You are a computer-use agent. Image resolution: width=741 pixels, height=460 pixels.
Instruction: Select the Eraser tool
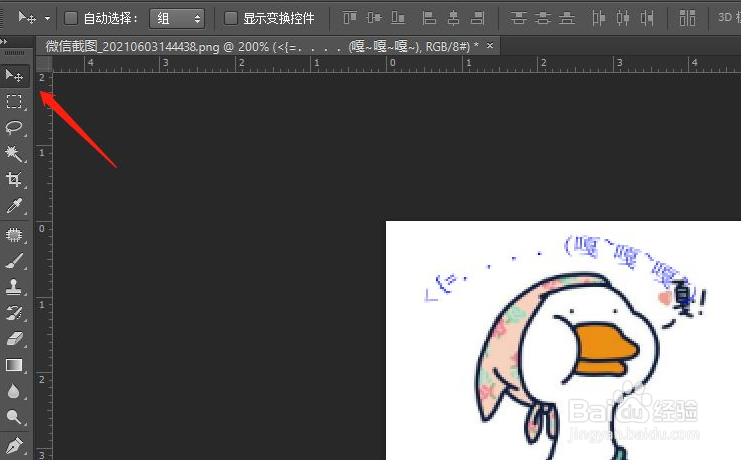(x=14, y=338)
